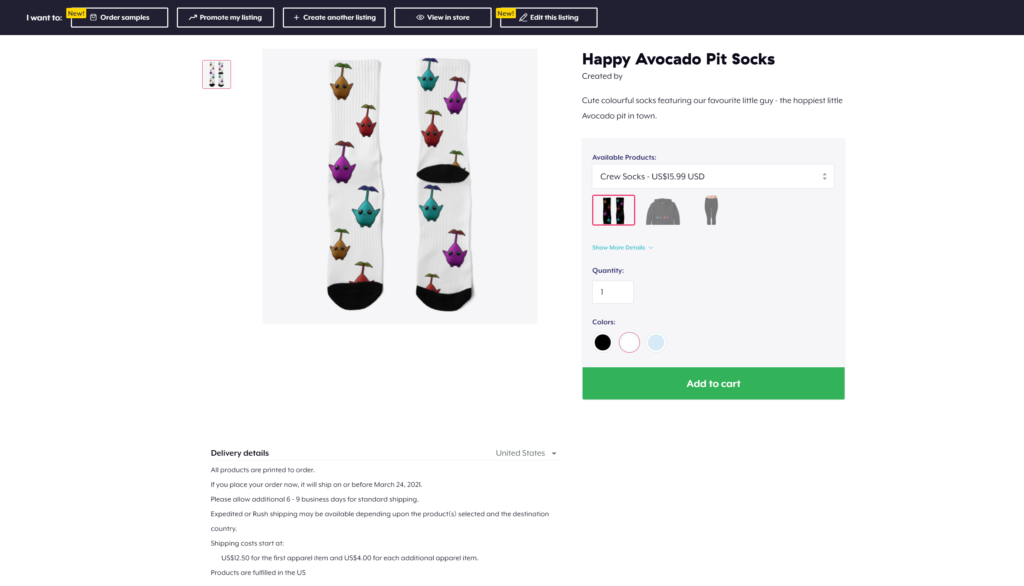Click the Add to cart button
The width and height of the screenshot is (1024, 586).
pos(713,383)
